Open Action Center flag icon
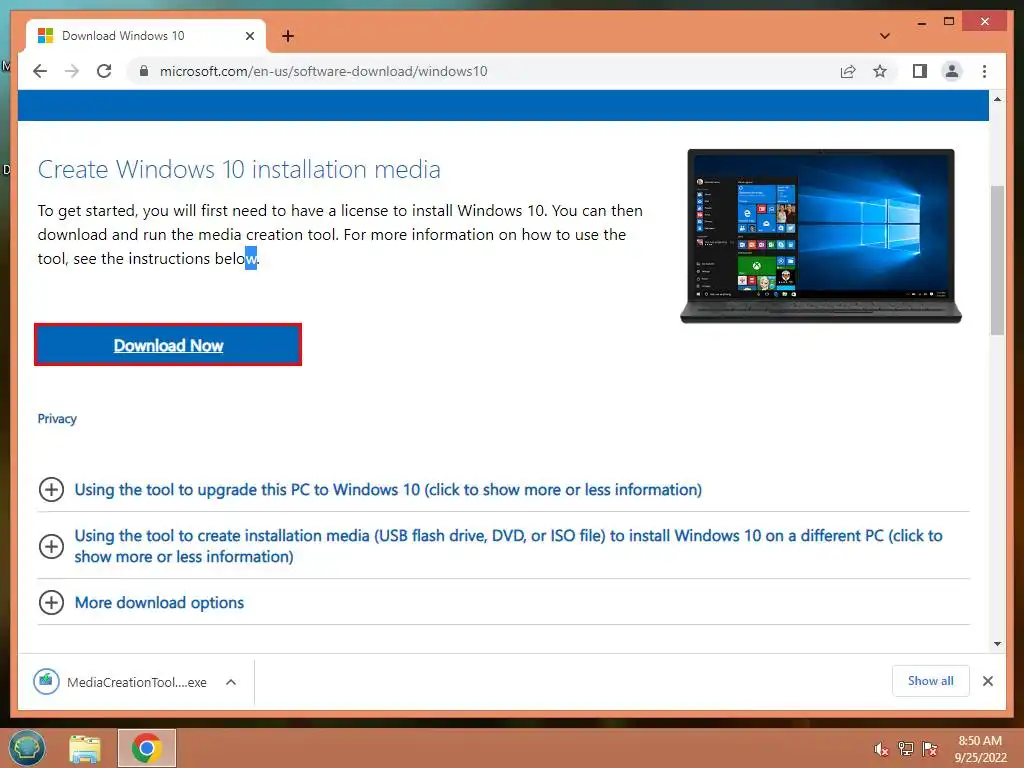 tap(930, 749)
